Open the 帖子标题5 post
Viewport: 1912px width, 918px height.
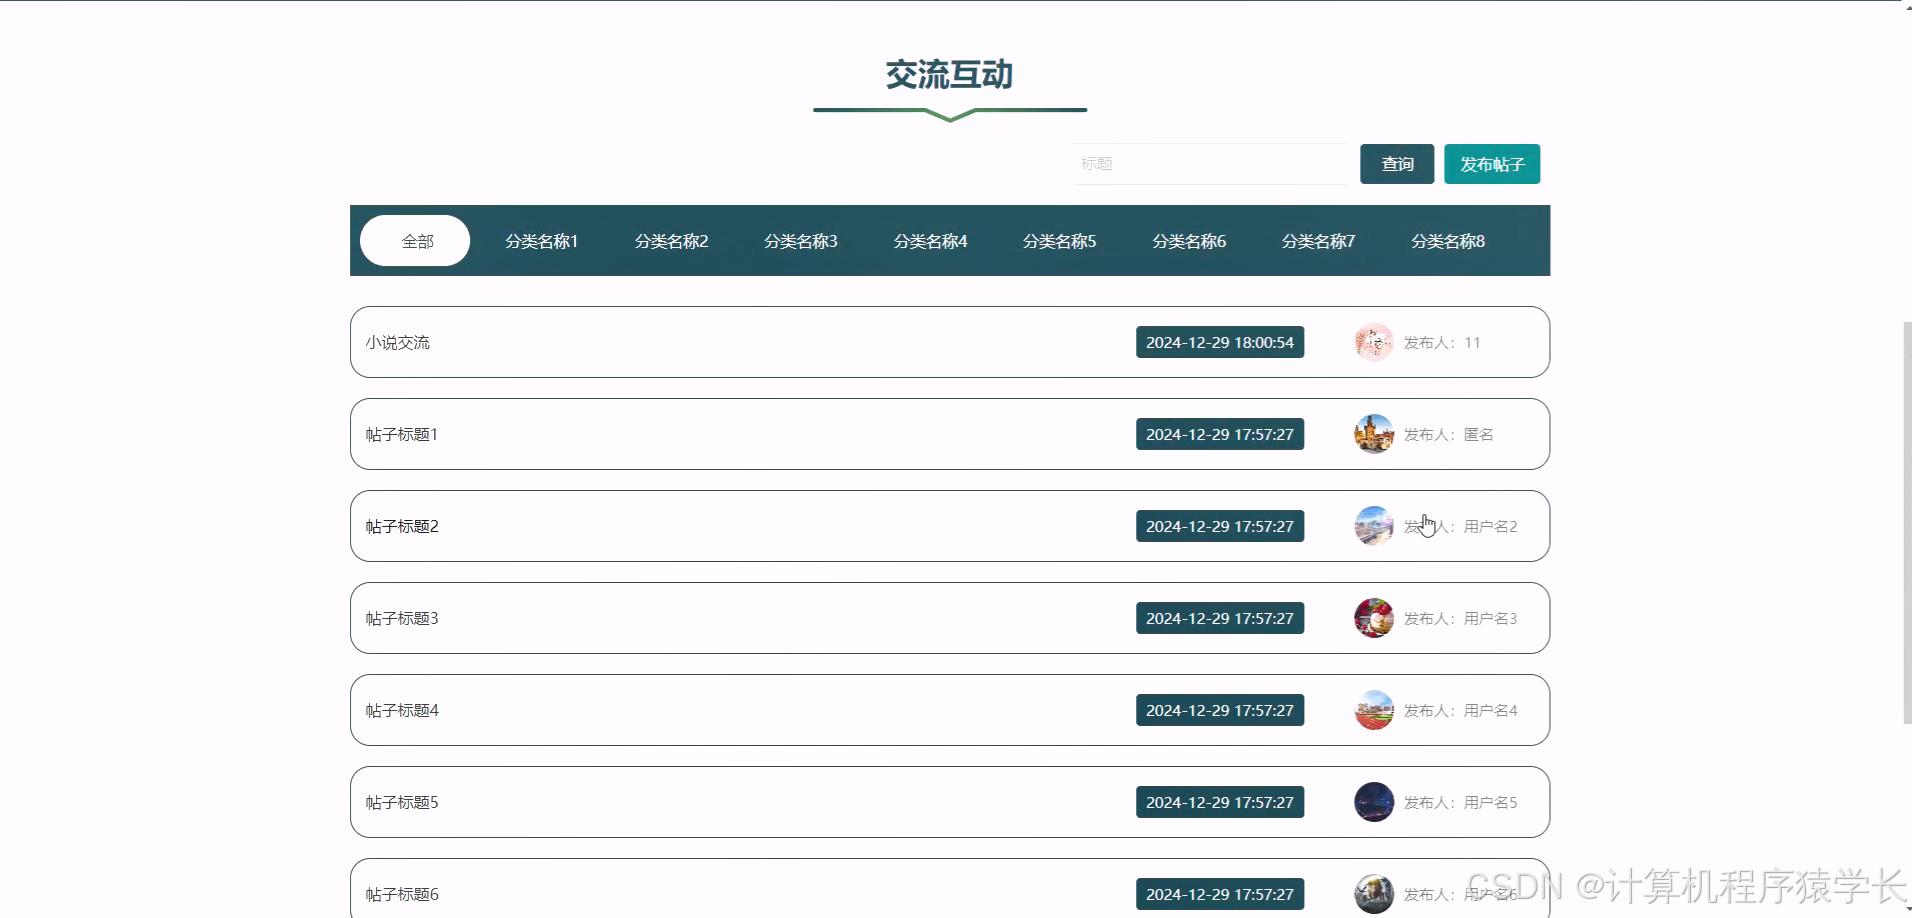coord(950,802)
